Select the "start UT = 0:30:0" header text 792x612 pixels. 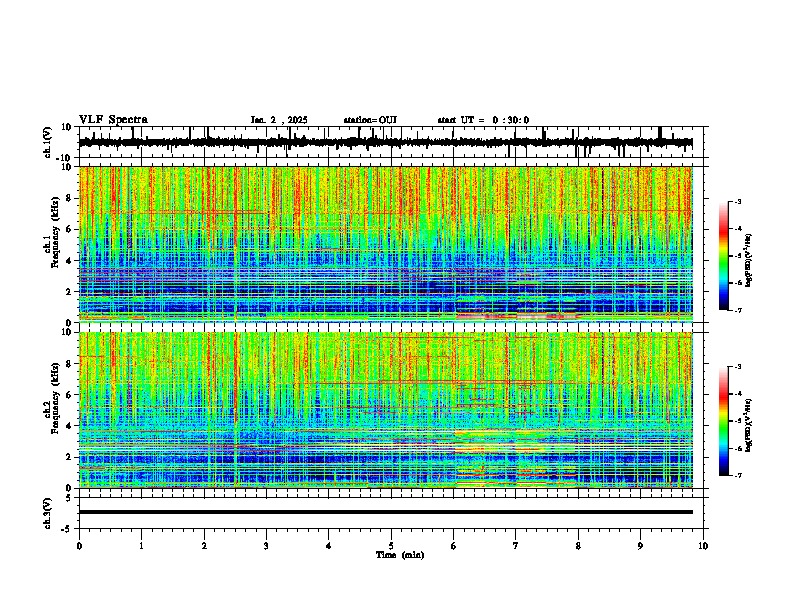483,120
